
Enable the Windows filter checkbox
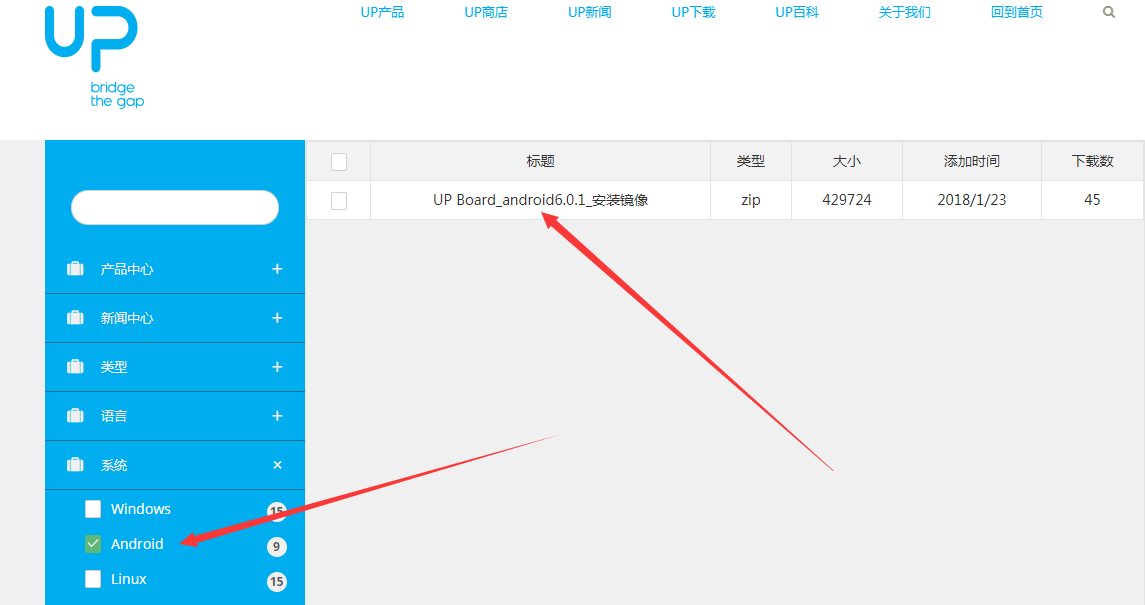[x=93, y=509]
